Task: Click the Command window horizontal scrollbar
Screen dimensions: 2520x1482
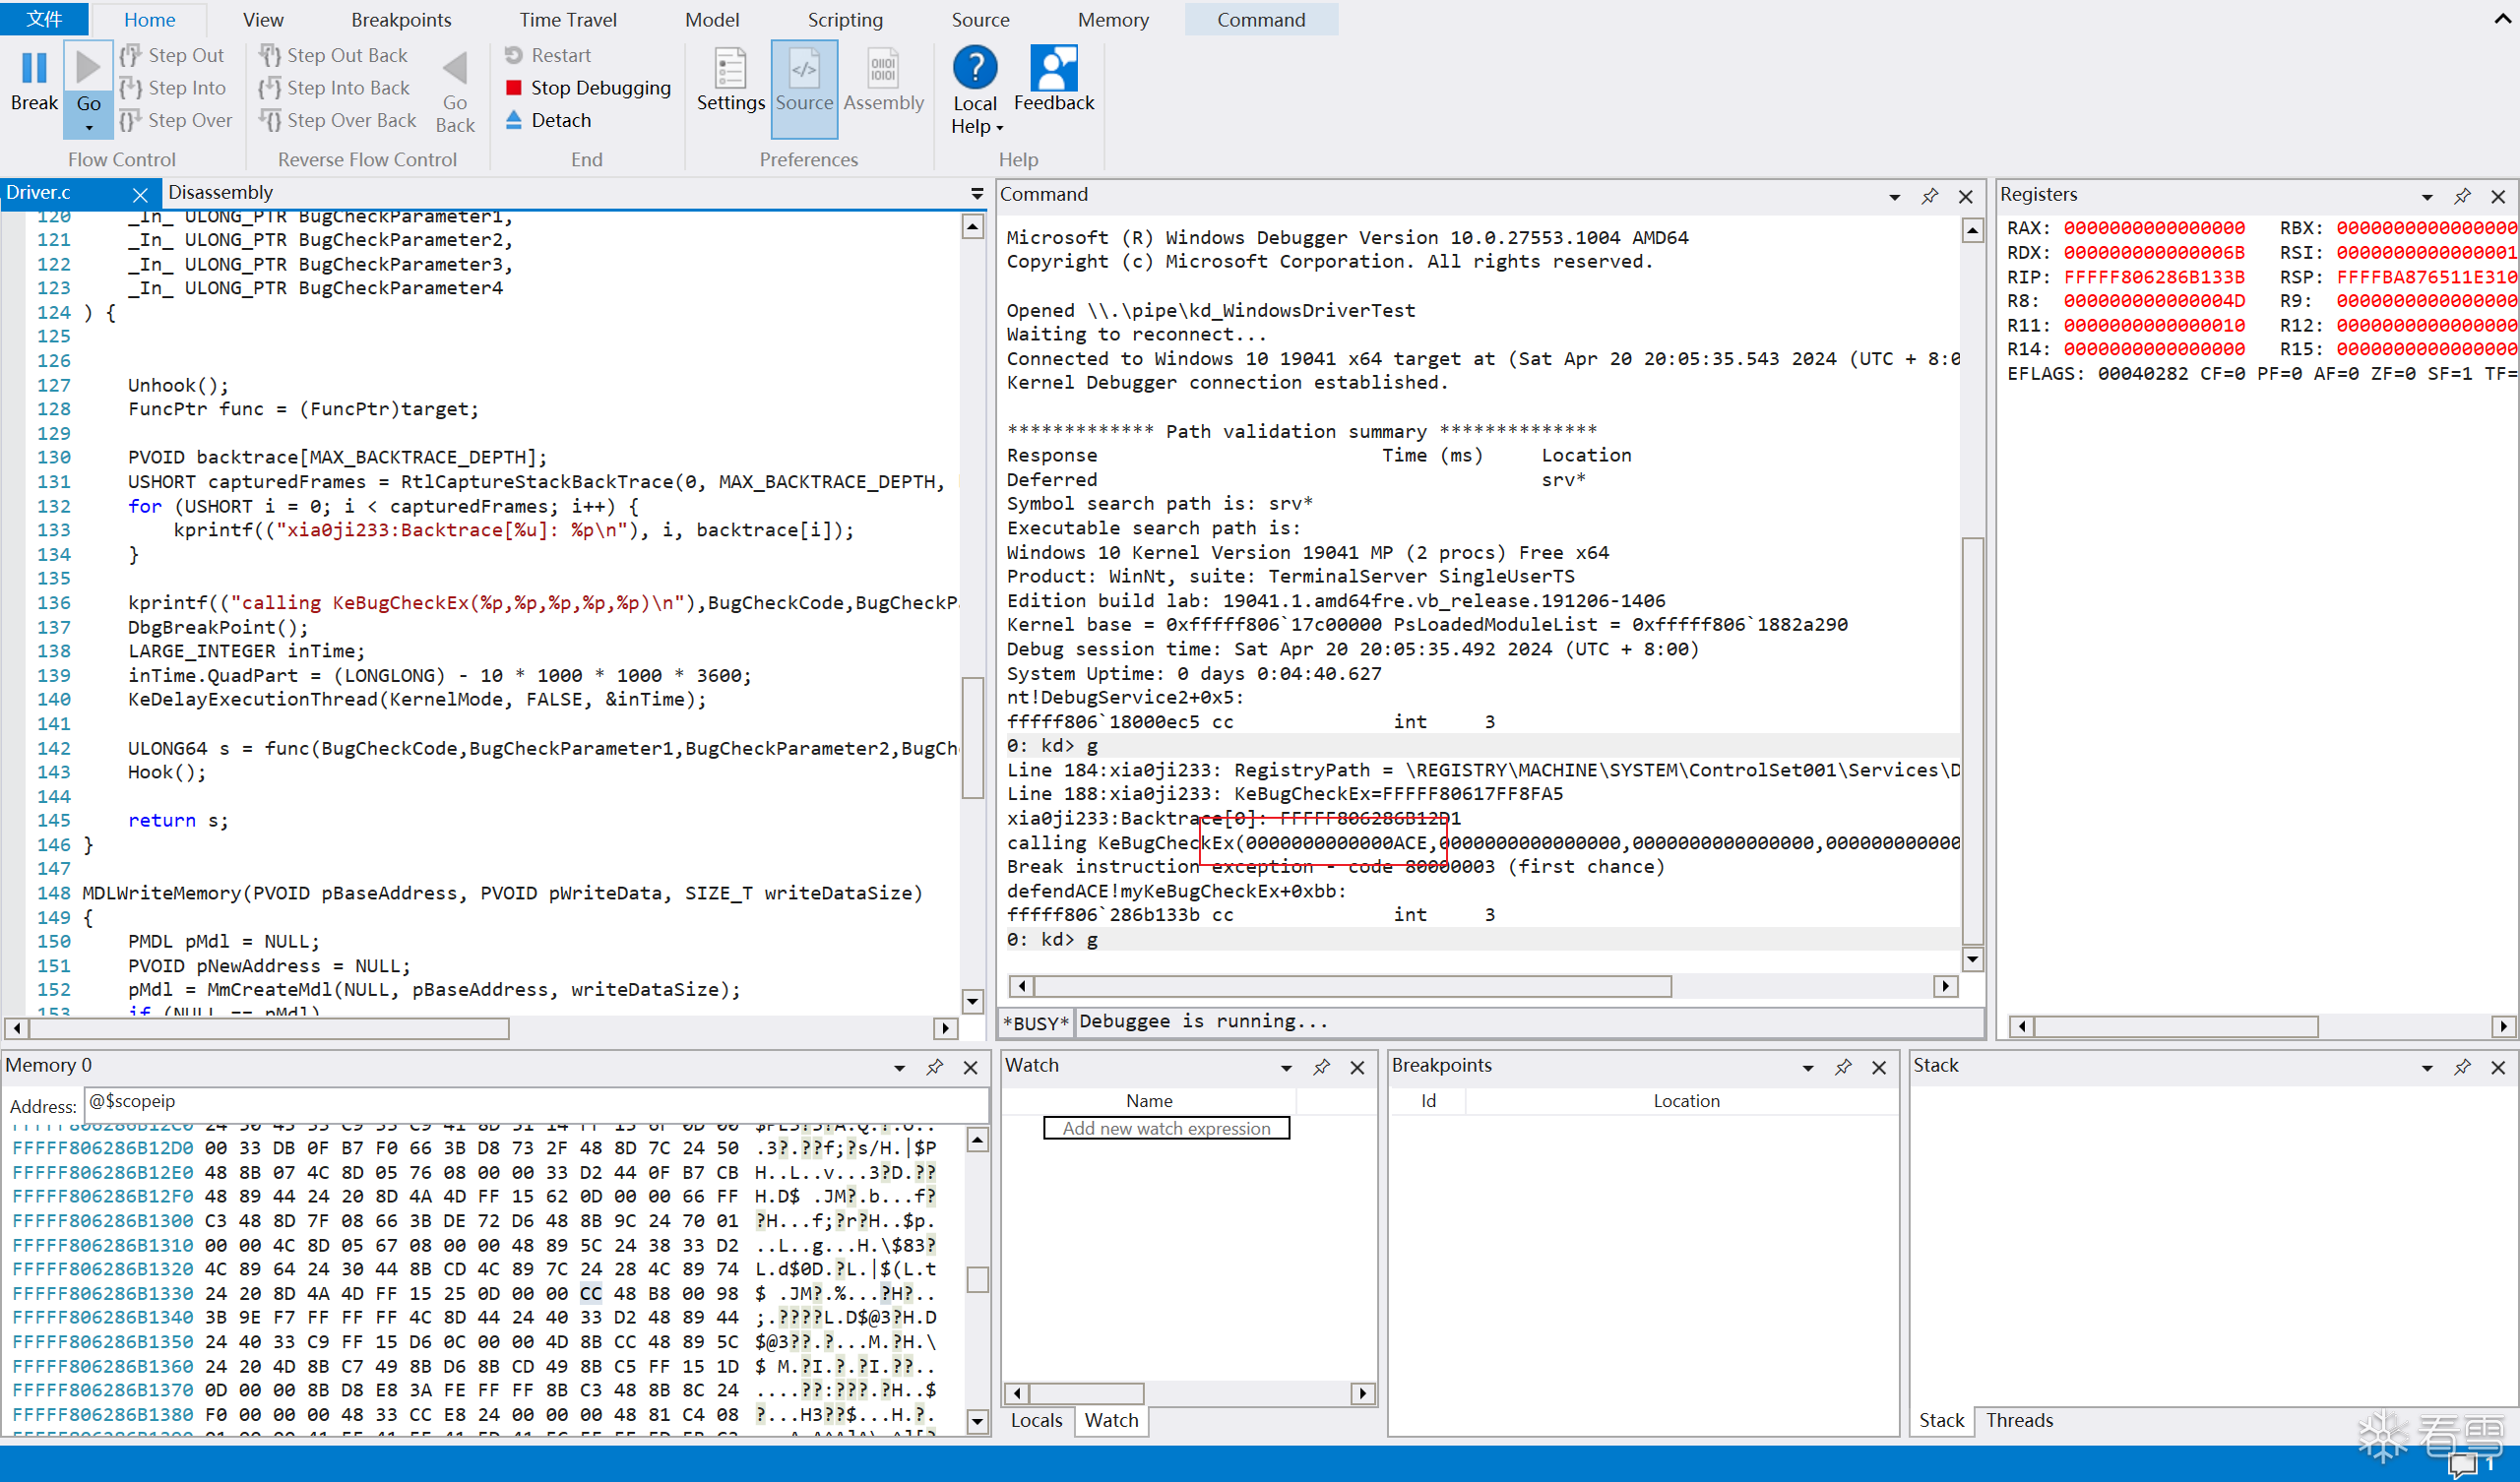Action: (1350, 986)
